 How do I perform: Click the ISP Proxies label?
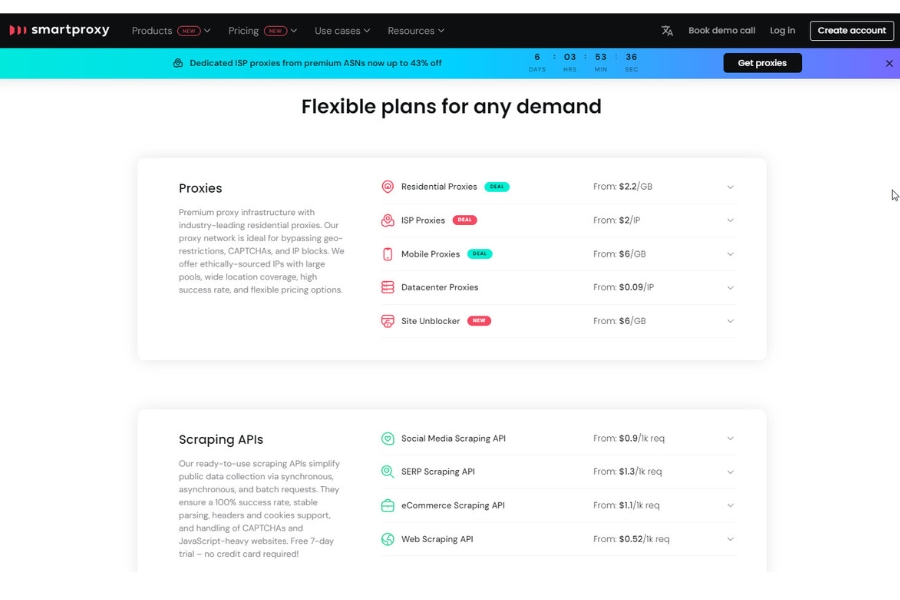pyautogui.click(x=423, y=220)
